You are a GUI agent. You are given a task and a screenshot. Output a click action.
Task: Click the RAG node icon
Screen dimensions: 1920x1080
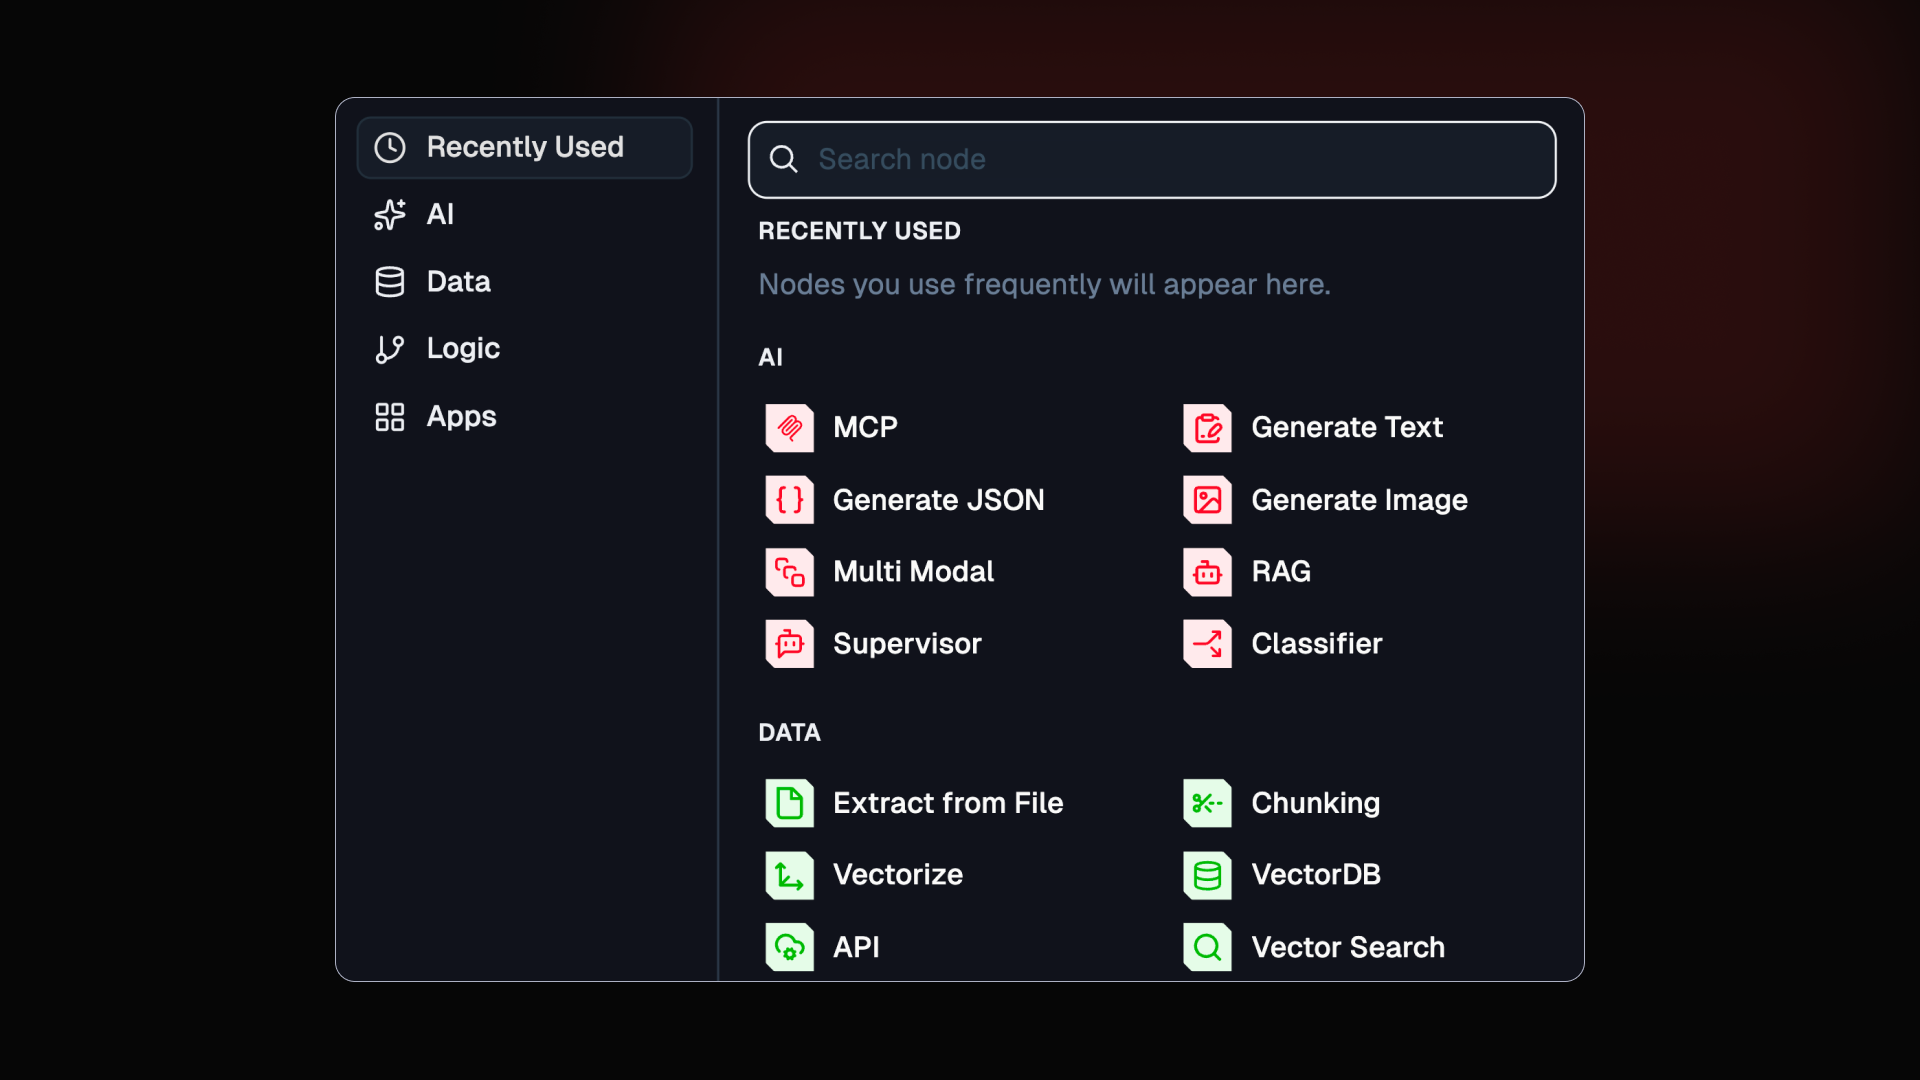coord(1207,572)
